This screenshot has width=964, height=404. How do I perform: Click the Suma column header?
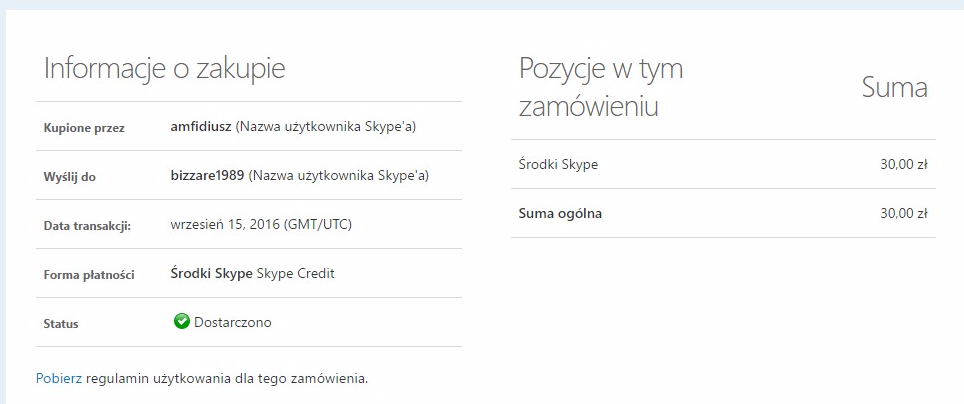[x=894, y=88]
